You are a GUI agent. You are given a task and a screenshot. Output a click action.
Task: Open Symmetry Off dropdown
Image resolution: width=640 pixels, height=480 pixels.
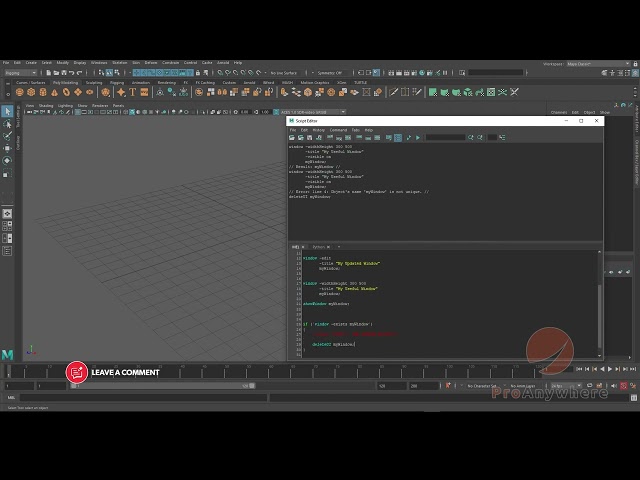click(330, 73)
